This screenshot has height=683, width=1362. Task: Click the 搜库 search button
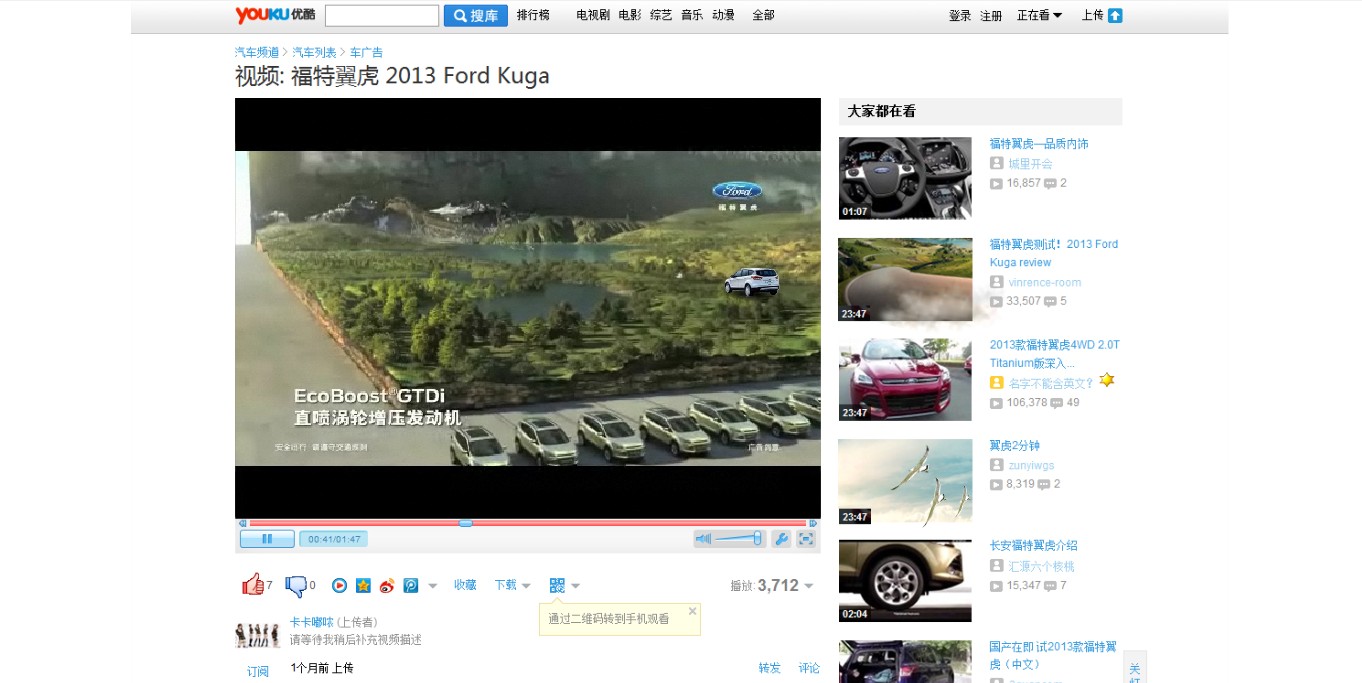point(476,15)
